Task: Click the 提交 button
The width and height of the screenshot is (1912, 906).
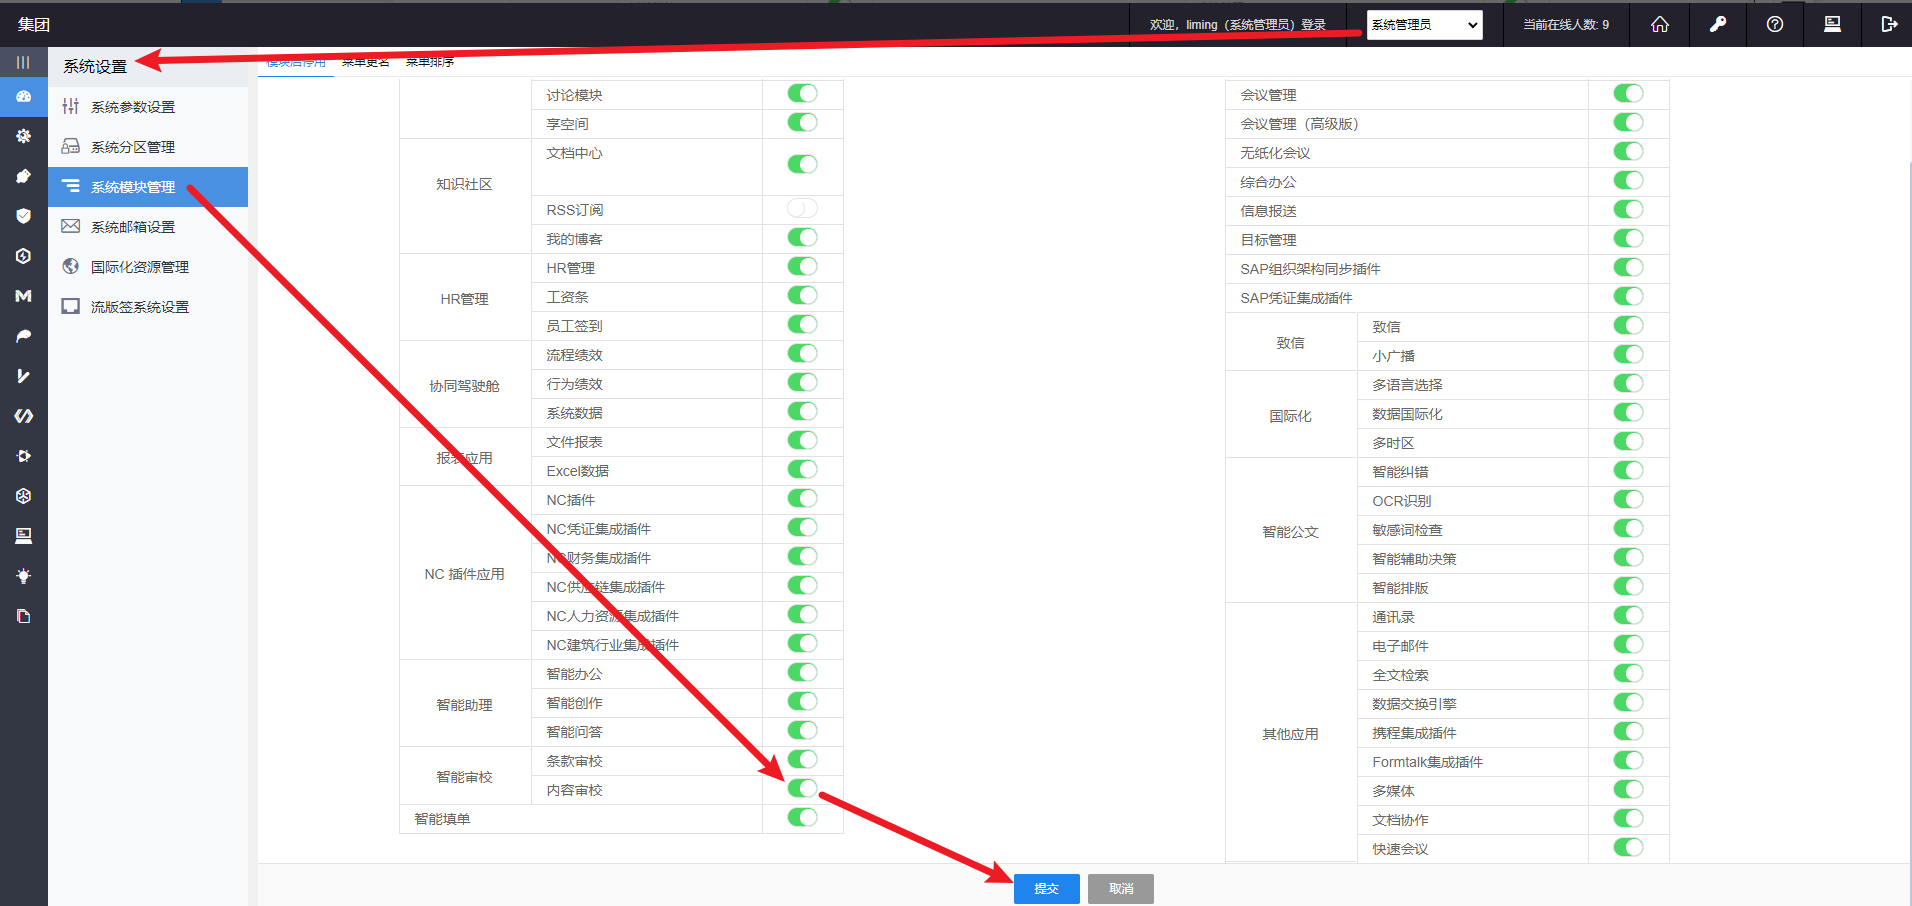Action: (1047, 889)
